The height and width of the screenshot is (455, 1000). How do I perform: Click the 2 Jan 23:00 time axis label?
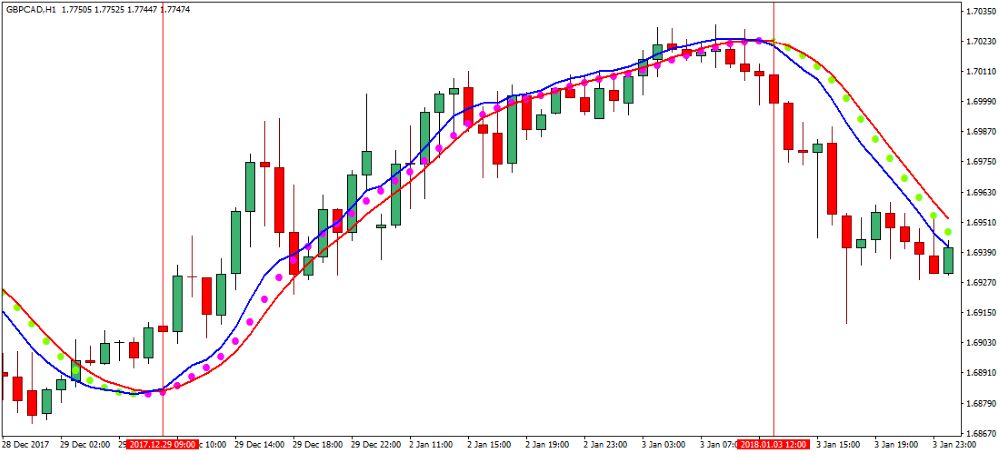(606, 443)
